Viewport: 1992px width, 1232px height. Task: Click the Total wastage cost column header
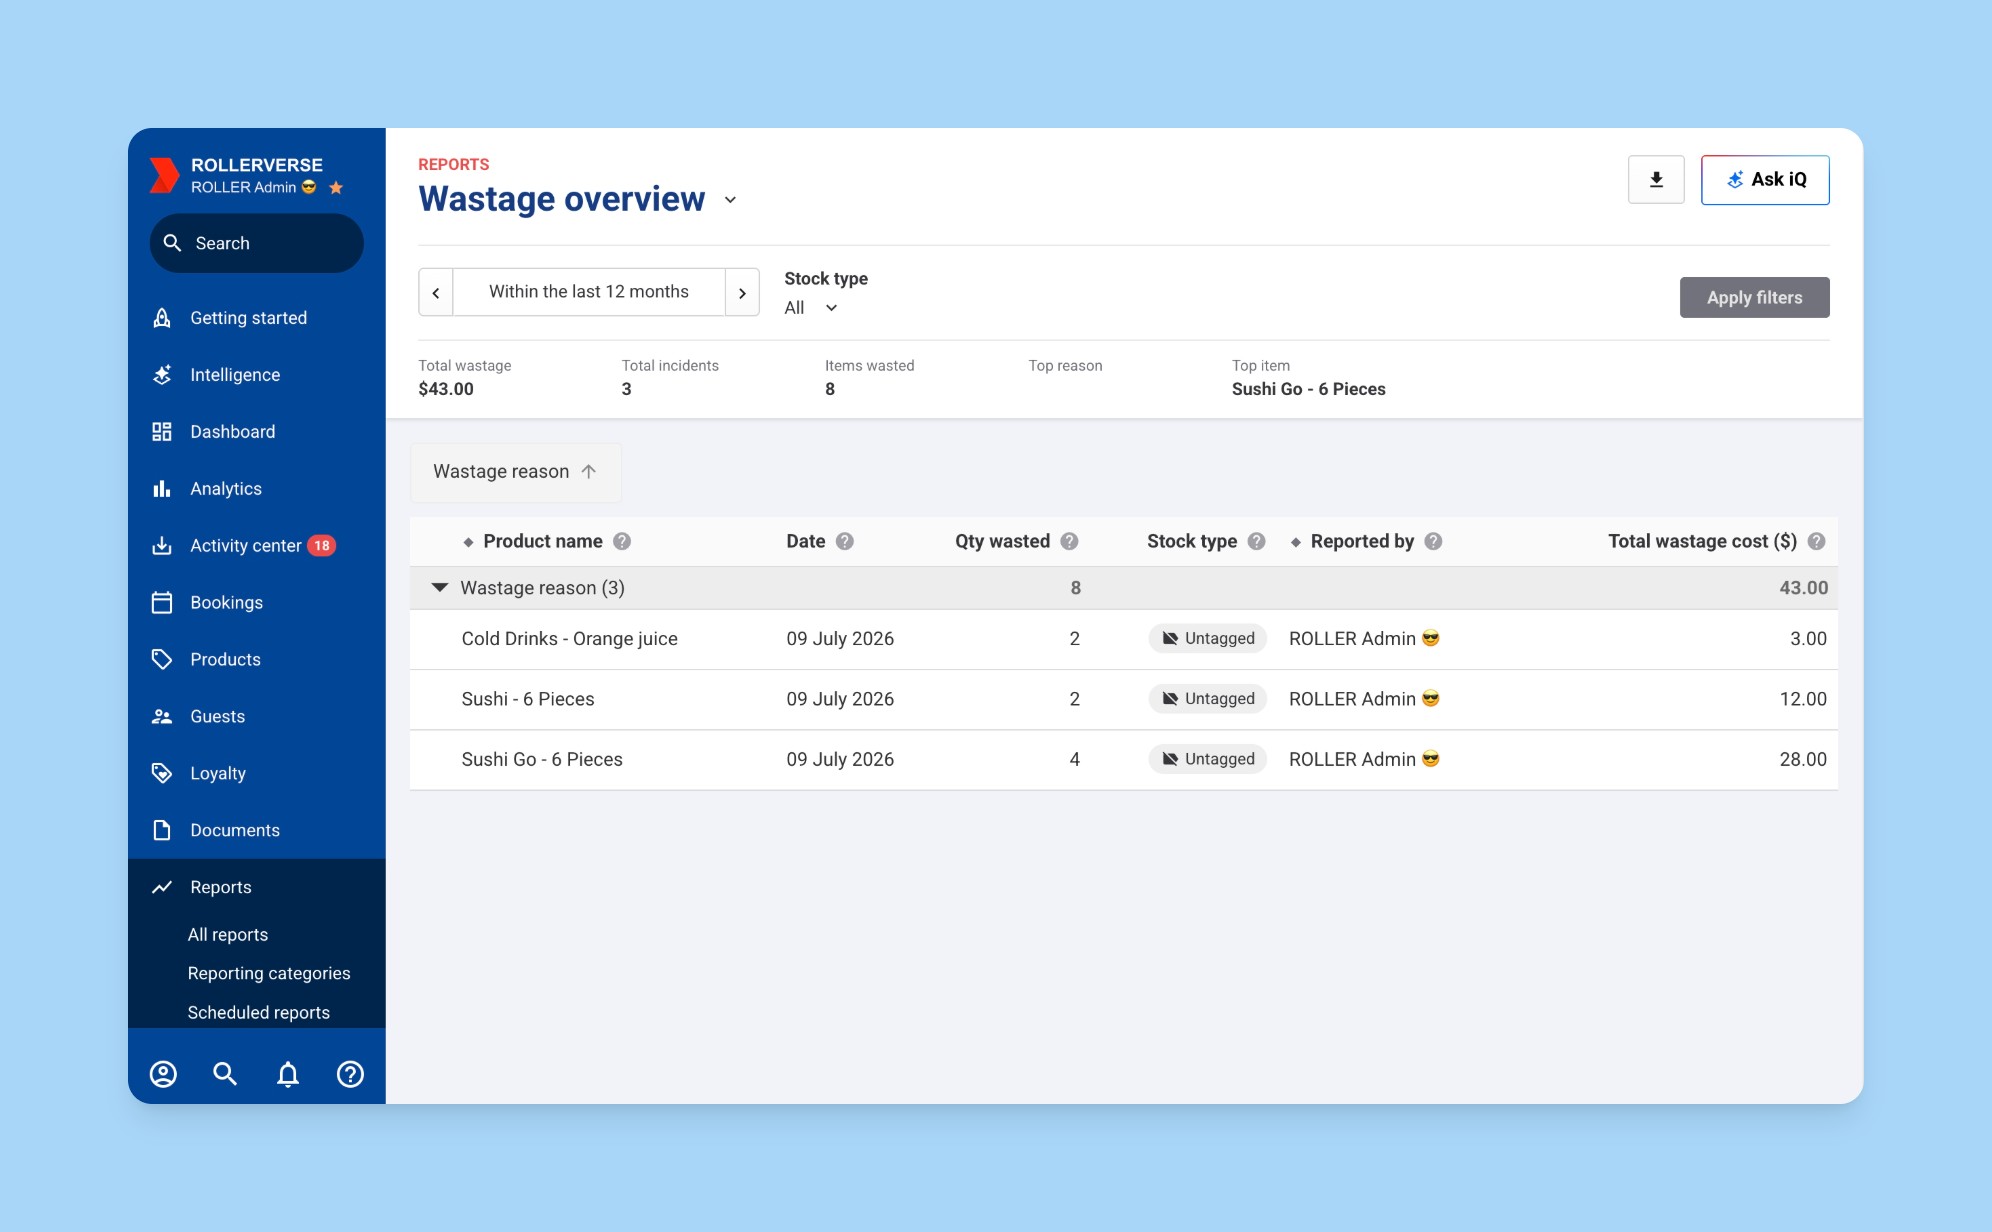[1702, 541]
